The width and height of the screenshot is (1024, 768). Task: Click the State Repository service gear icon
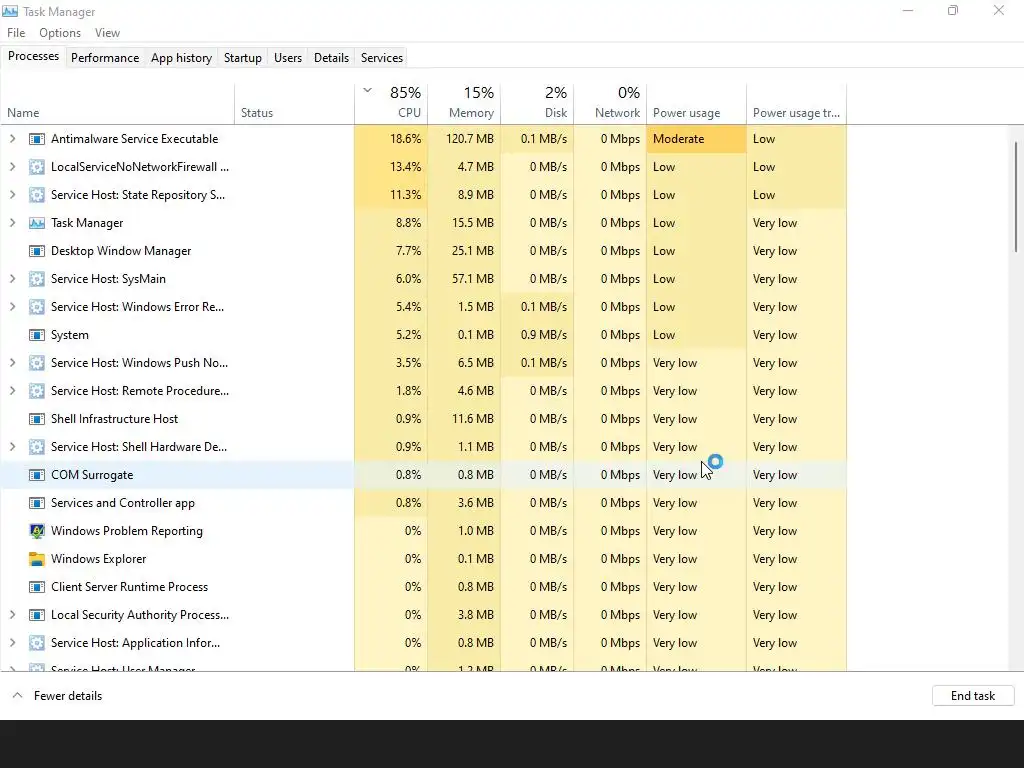(37, 195)
